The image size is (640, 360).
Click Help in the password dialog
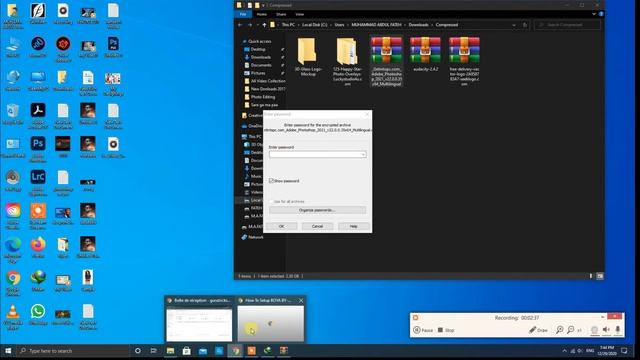click(x=353, y=226)
